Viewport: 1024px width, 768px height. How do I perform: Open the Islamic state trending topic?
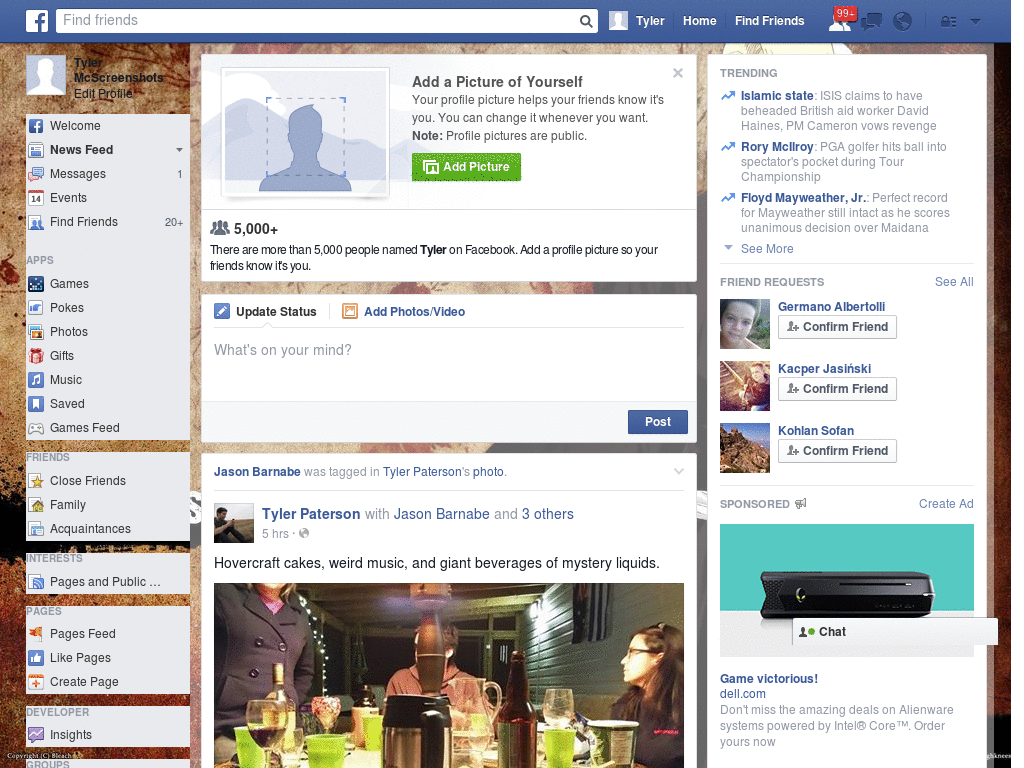(776, 95)
